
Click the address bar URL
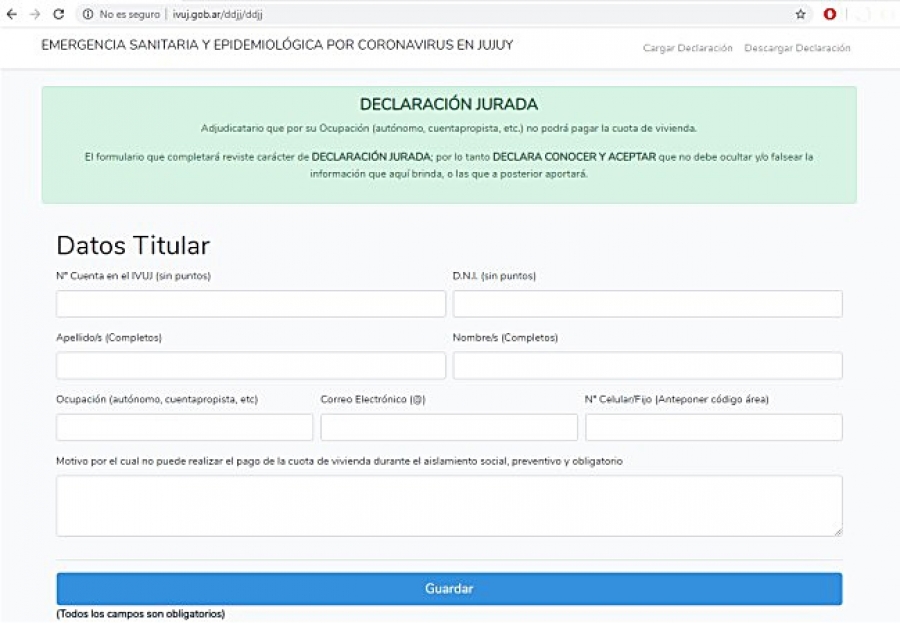[218, 15]
